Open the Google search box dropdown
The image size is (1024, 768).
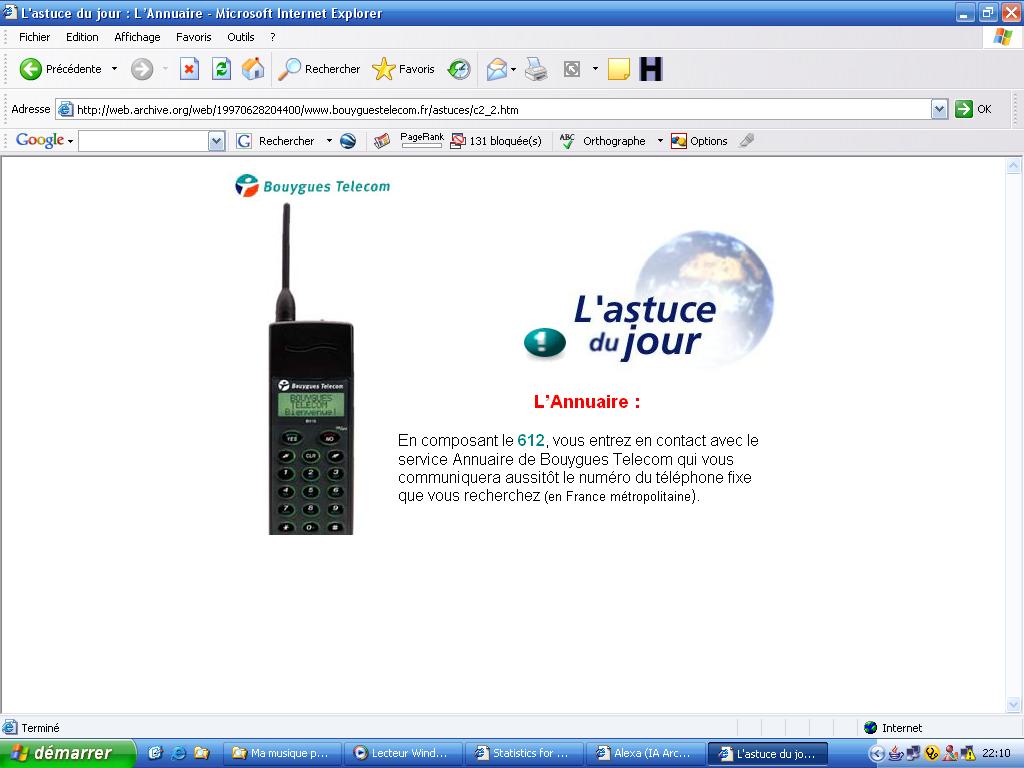point(216,141)
